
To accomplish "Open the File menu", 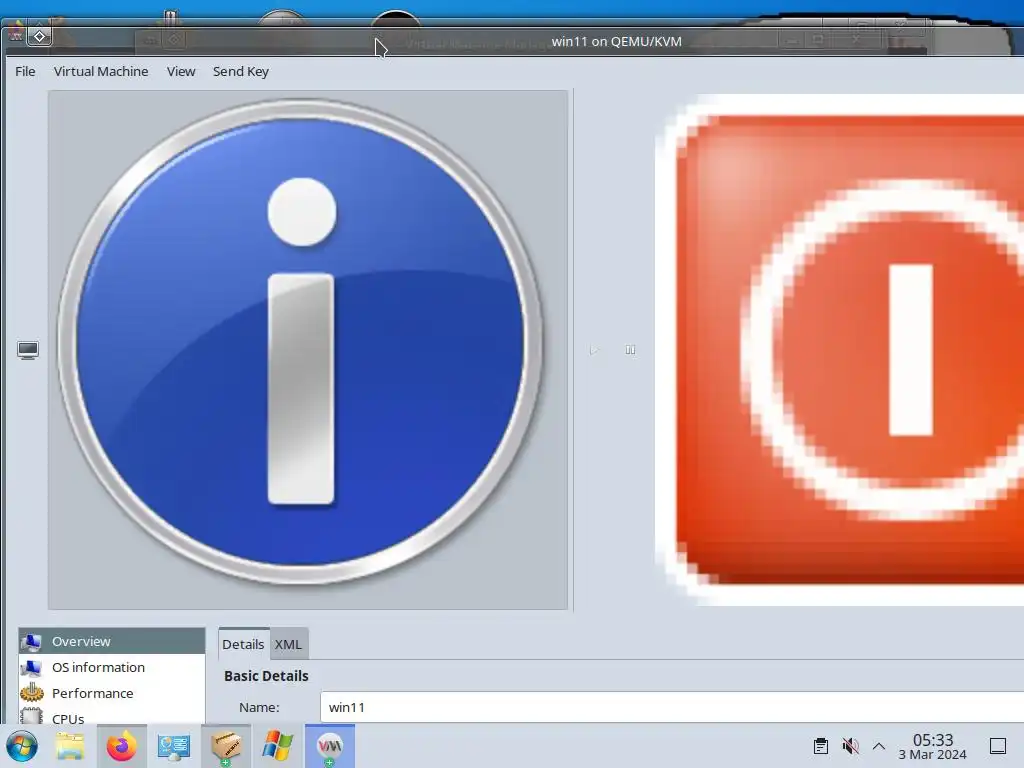I will (25, 71).
